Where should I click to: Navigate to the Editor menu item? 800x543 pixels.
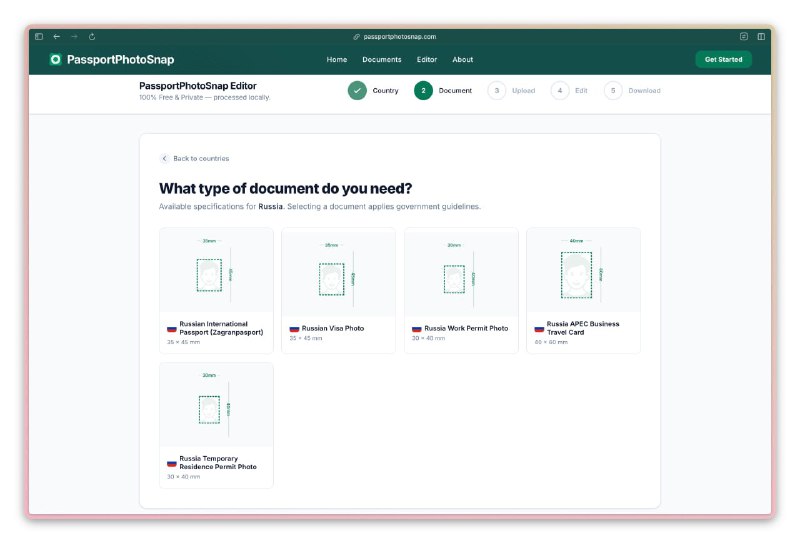click(427, 60)
